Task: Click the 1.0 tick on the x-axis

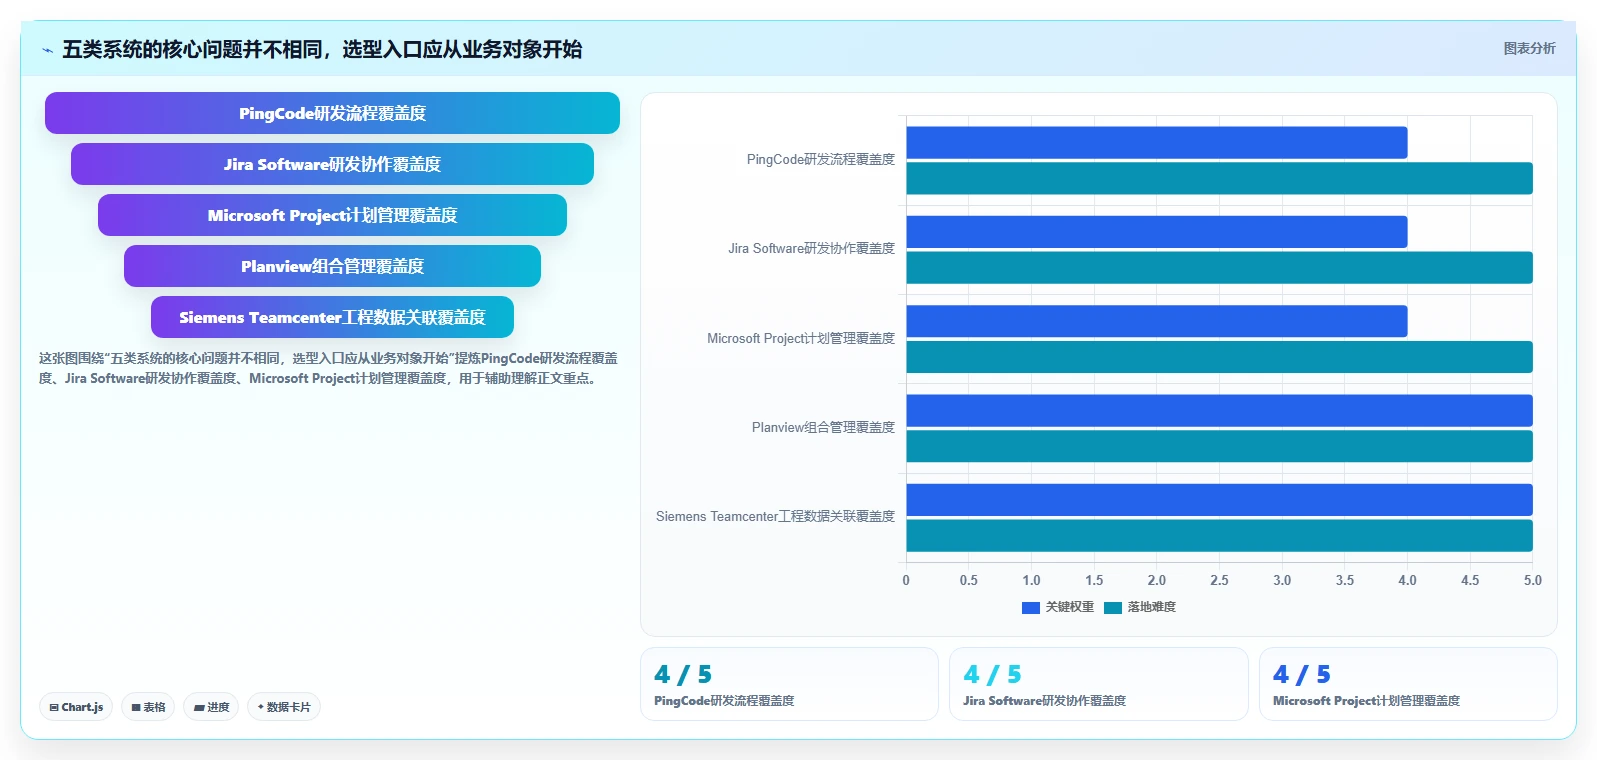Action: pyautogui.click(x=1031, y=580)
